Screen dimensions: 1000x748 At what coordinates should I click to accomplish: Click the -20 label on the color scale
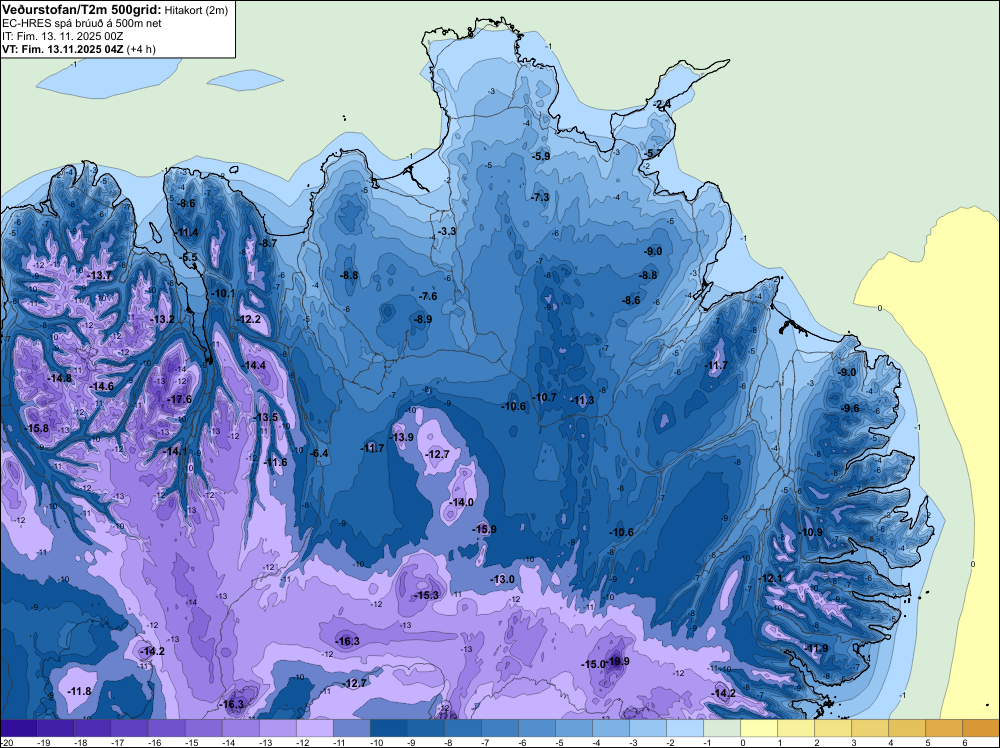(6, 743)
